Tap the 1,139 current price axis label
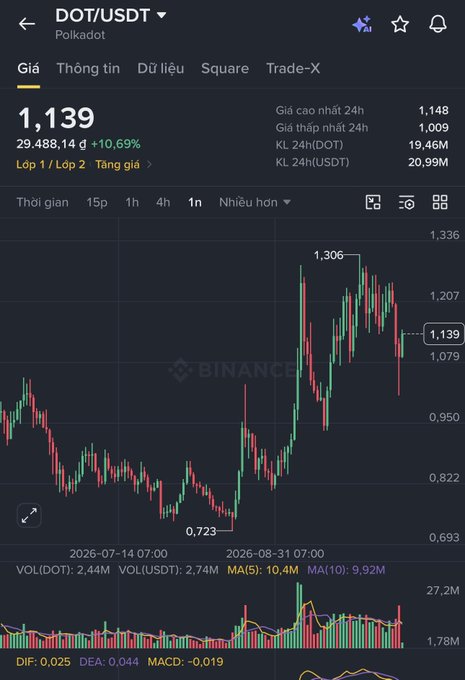The height and width of the screenshot is (680, 465). pyautogui.click(x=444, y=334)
